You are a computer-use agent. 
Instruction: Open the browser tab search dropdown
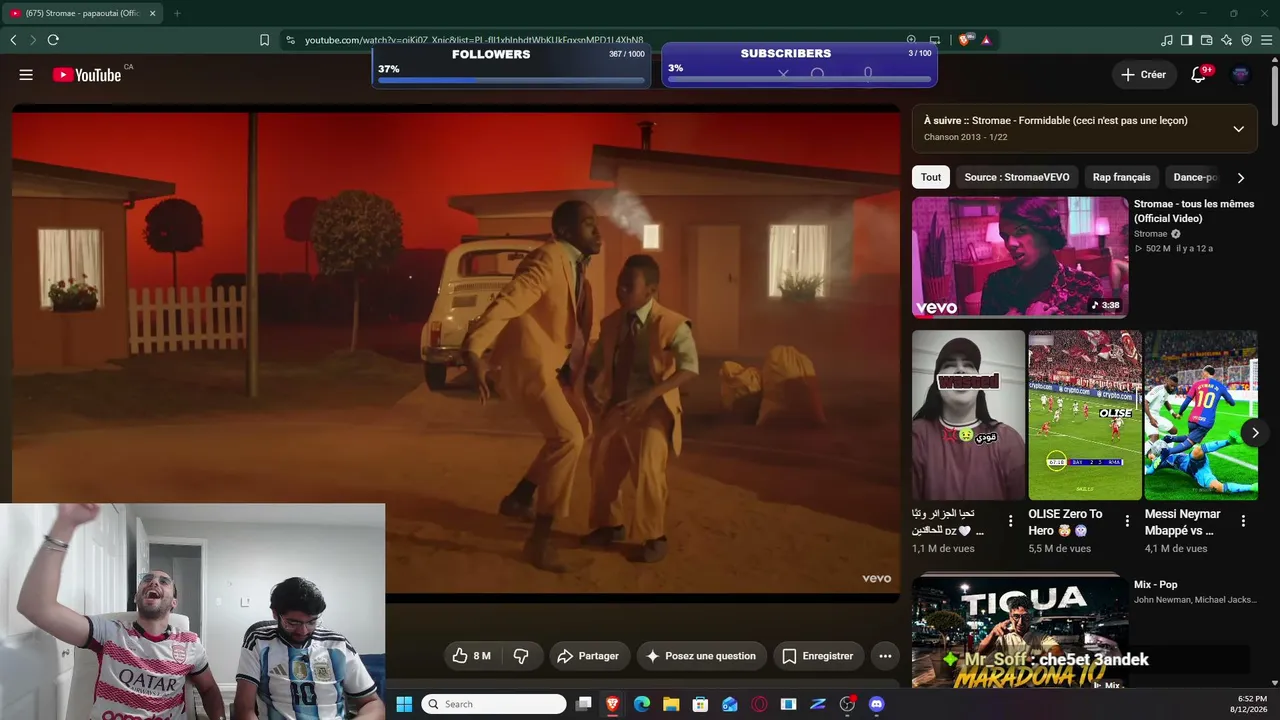pos(1179,13)
